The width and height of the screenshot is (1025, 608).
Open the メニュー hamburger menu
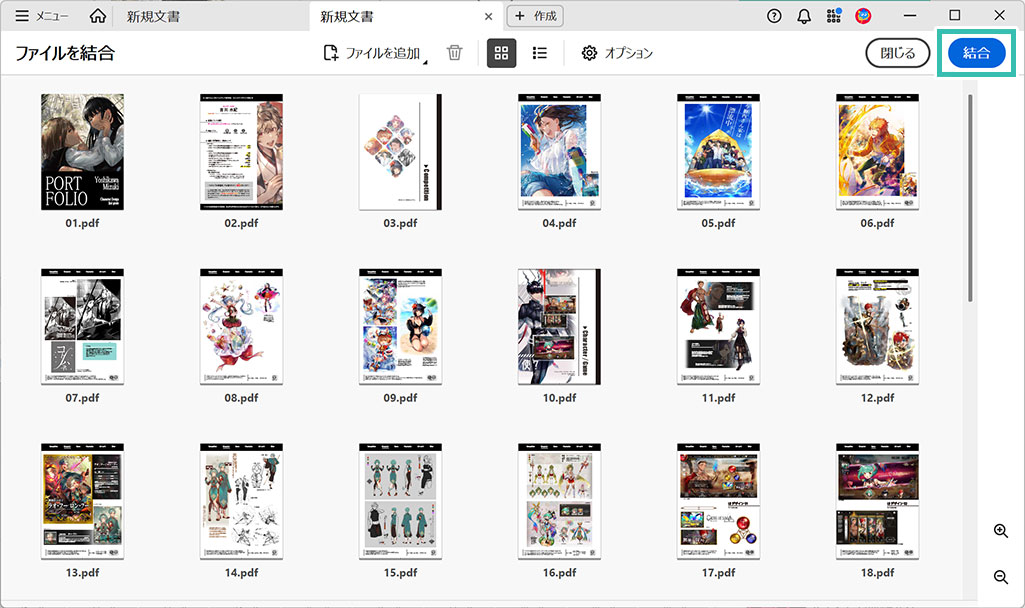(42, 16)
